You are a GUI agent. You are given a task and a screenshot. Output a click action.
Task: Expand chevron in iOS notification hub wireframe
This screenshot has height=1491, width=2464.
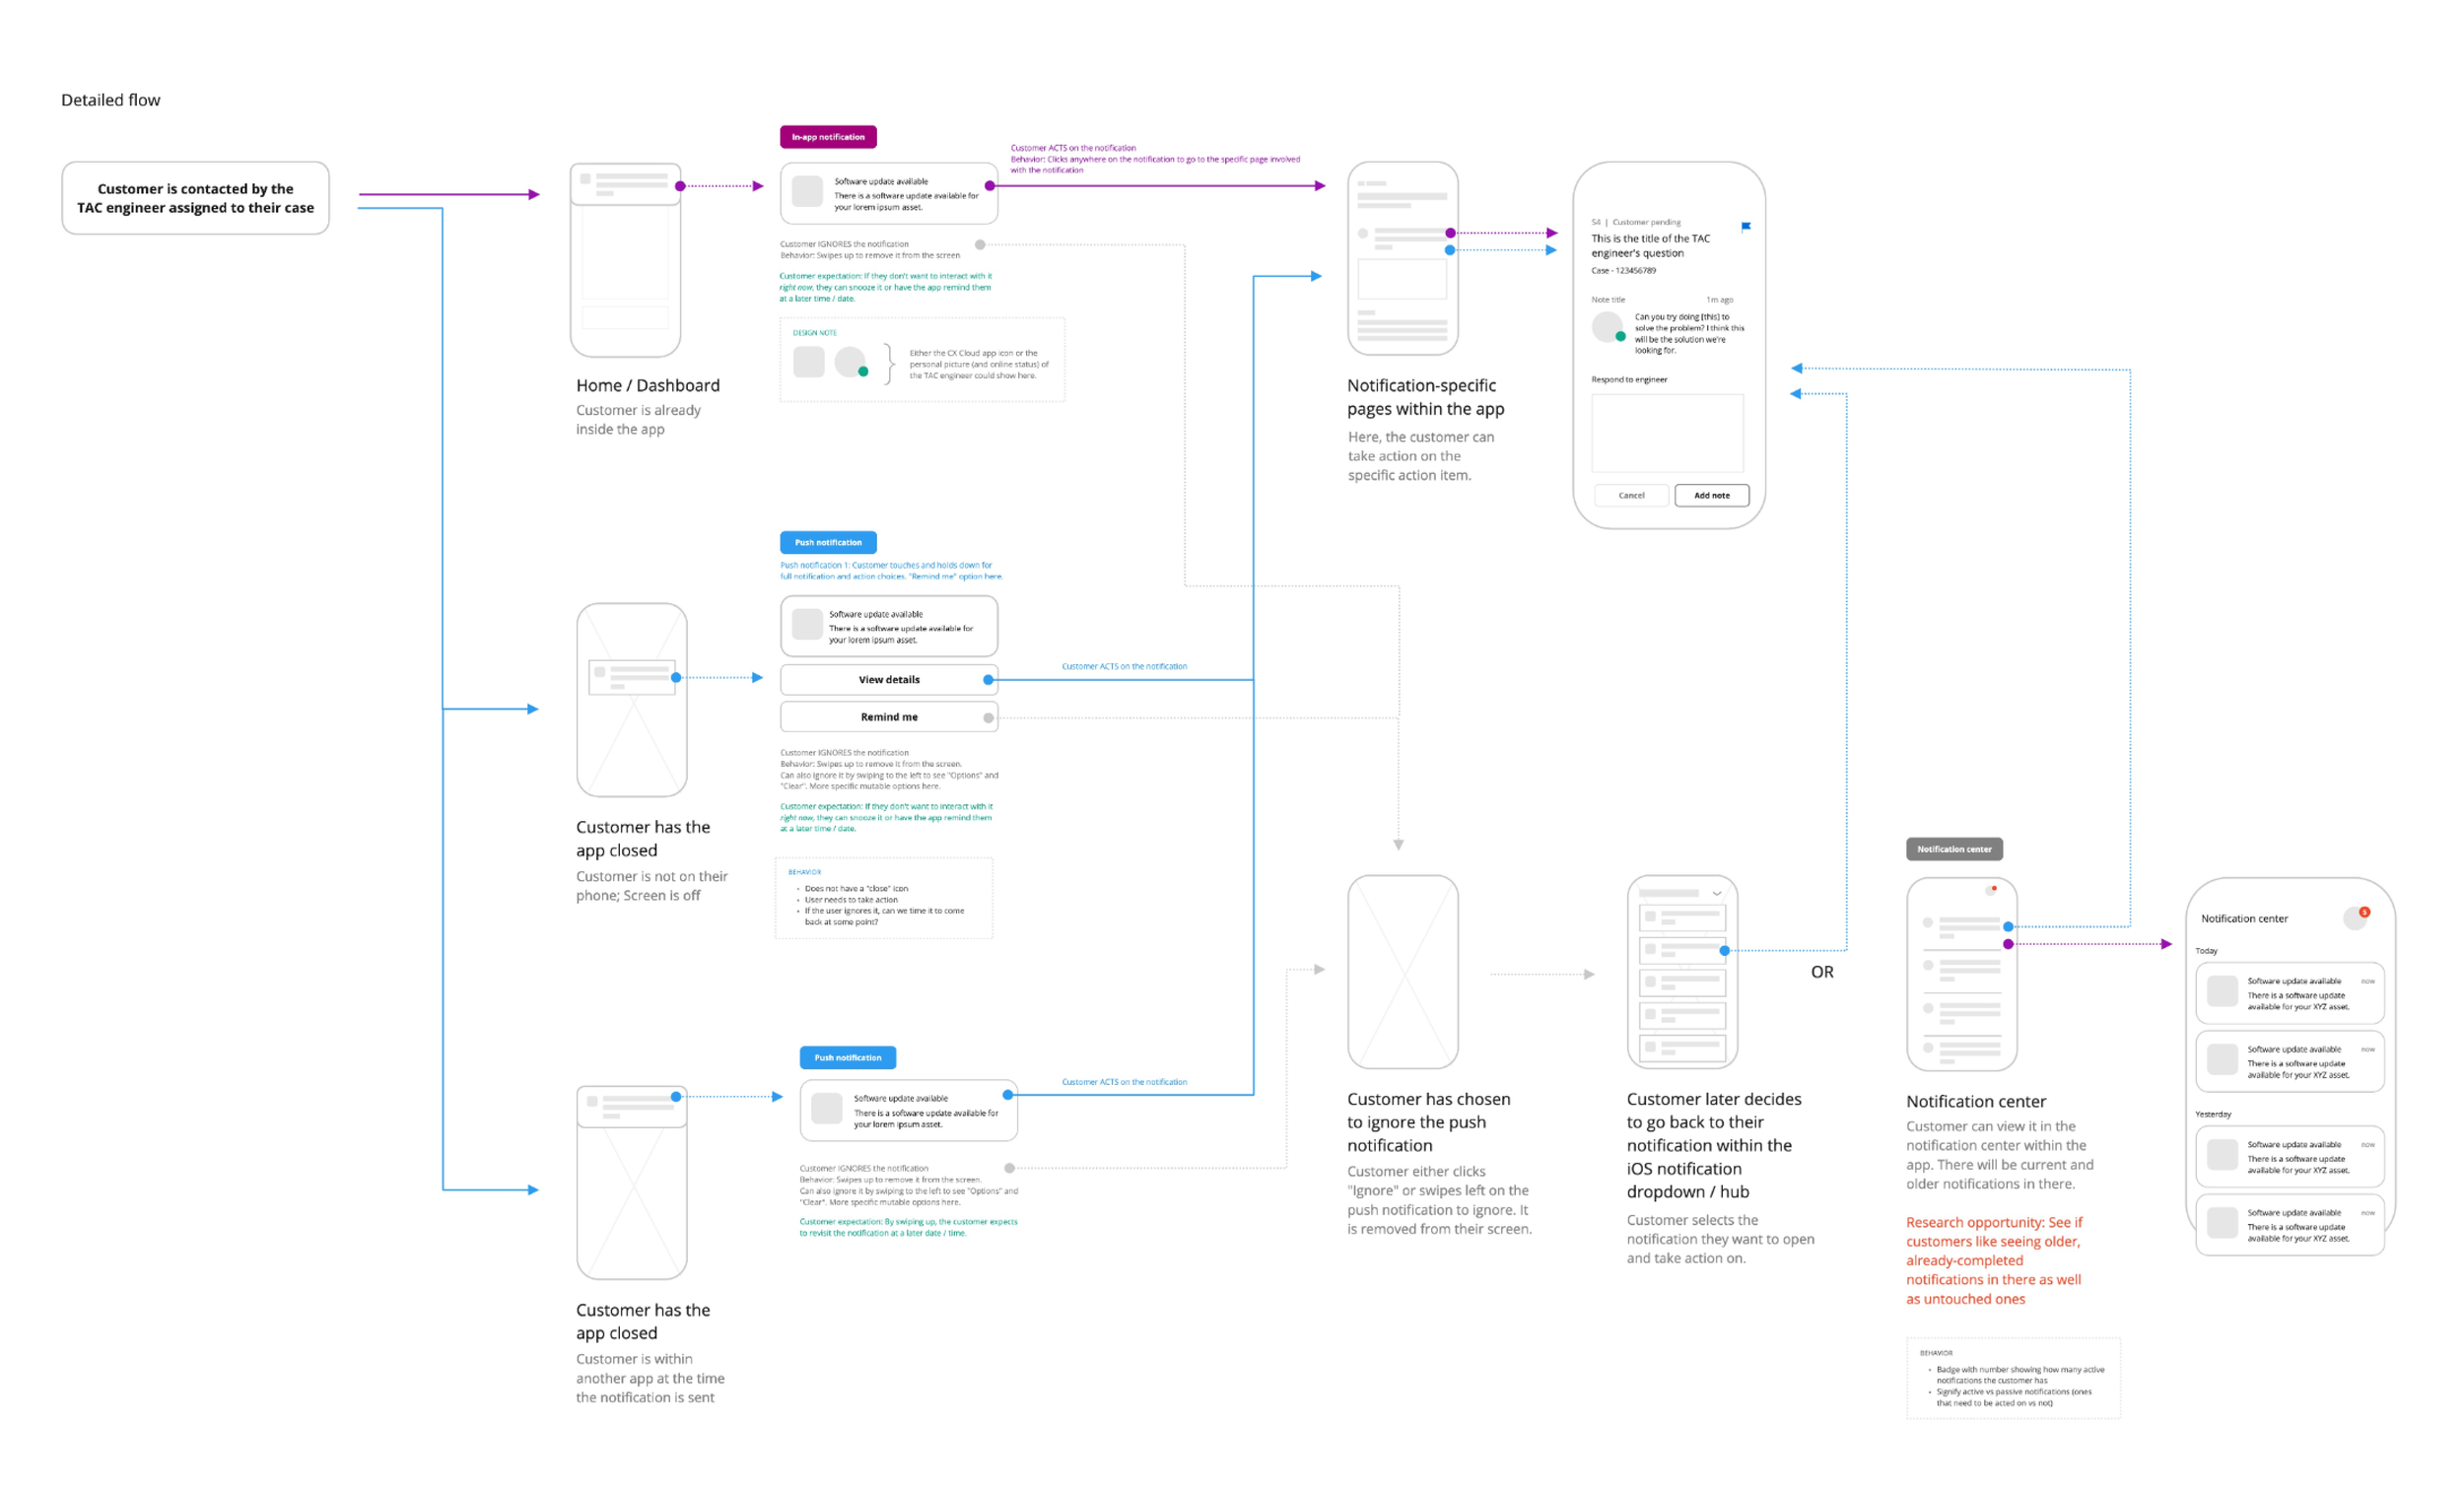coord(1717,893)
